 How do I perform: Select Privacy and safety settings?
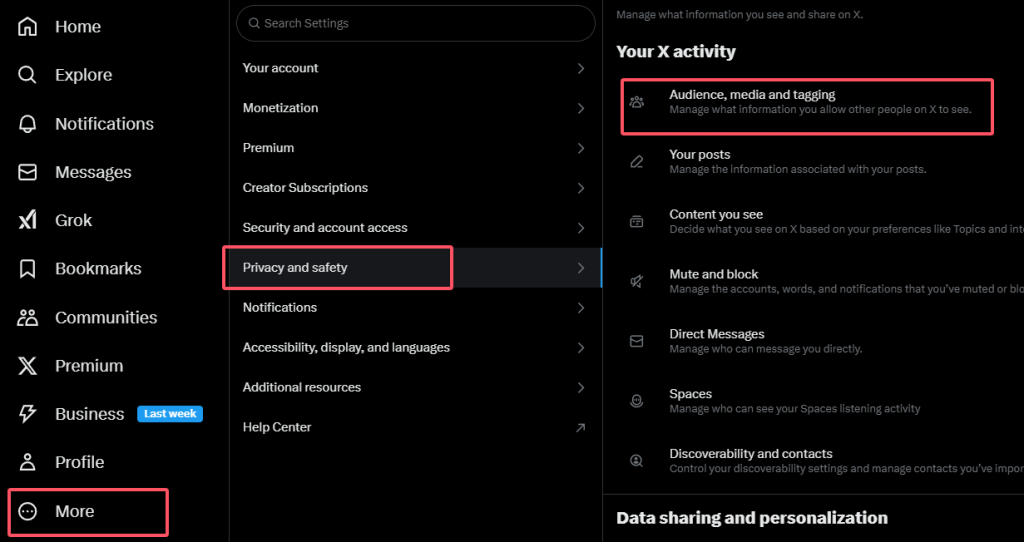coord(415,268)
